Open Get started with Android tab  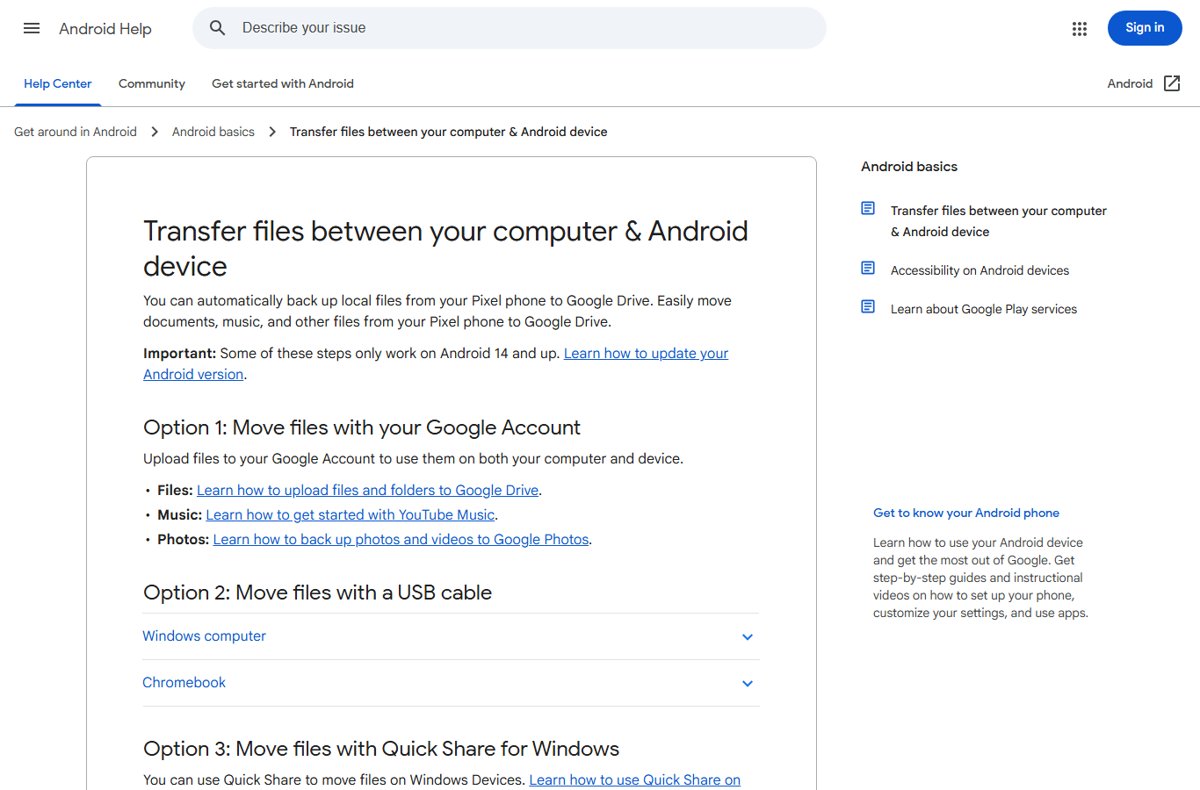point(283,84)
